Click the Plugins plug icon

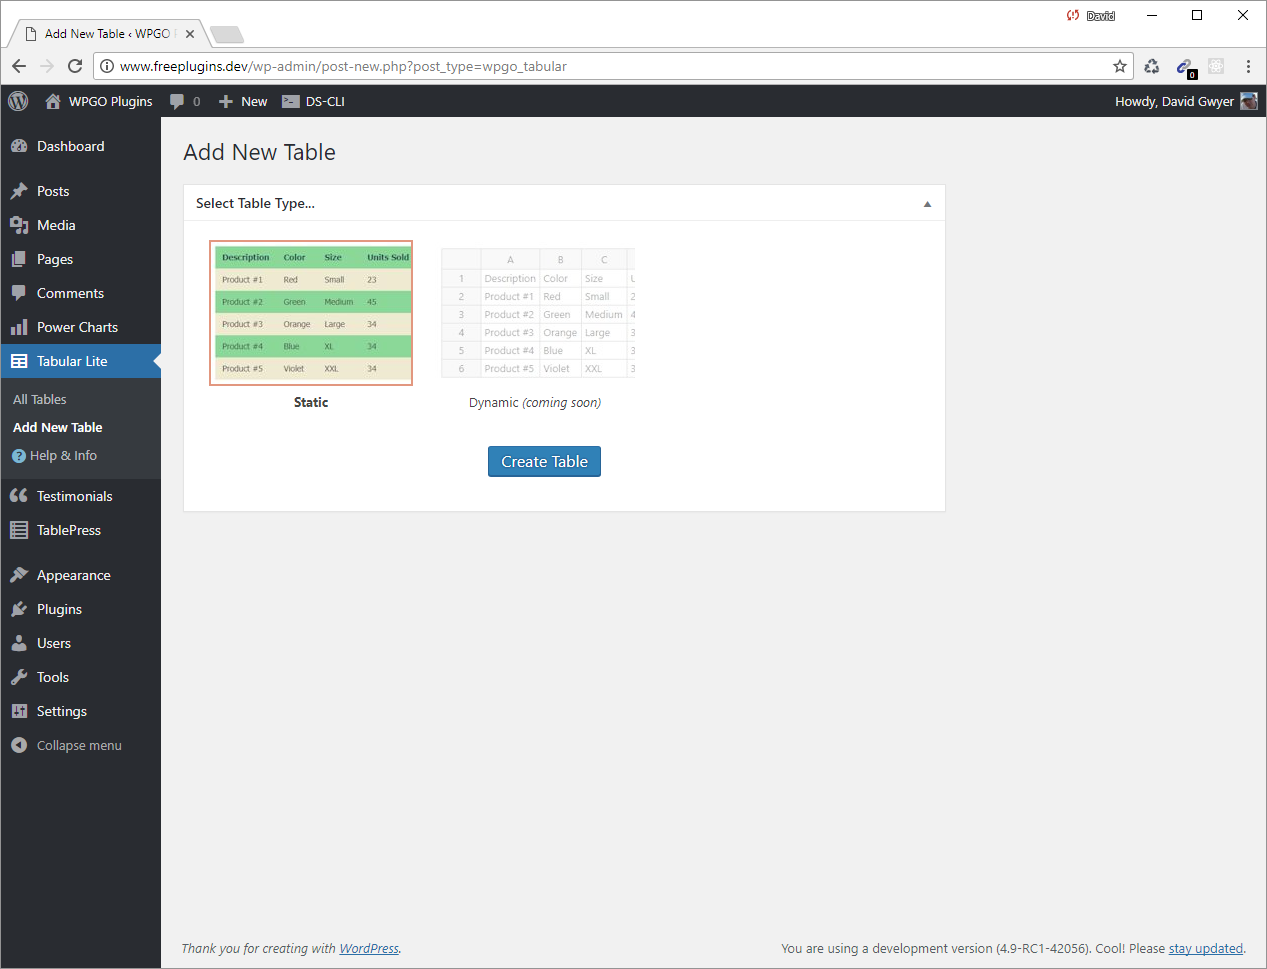(19, 609)
